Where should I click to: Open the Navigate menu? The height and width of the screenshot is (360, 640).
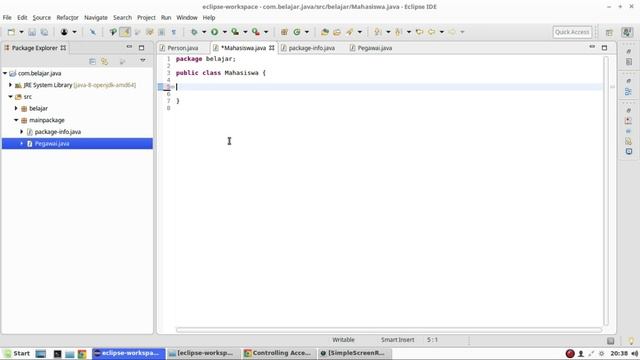click(x=96, y=18)
